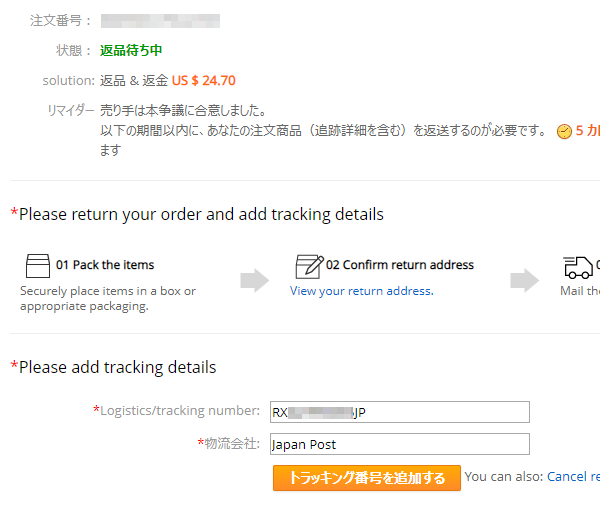Click the Please add tracking details heading

(113, 367)
